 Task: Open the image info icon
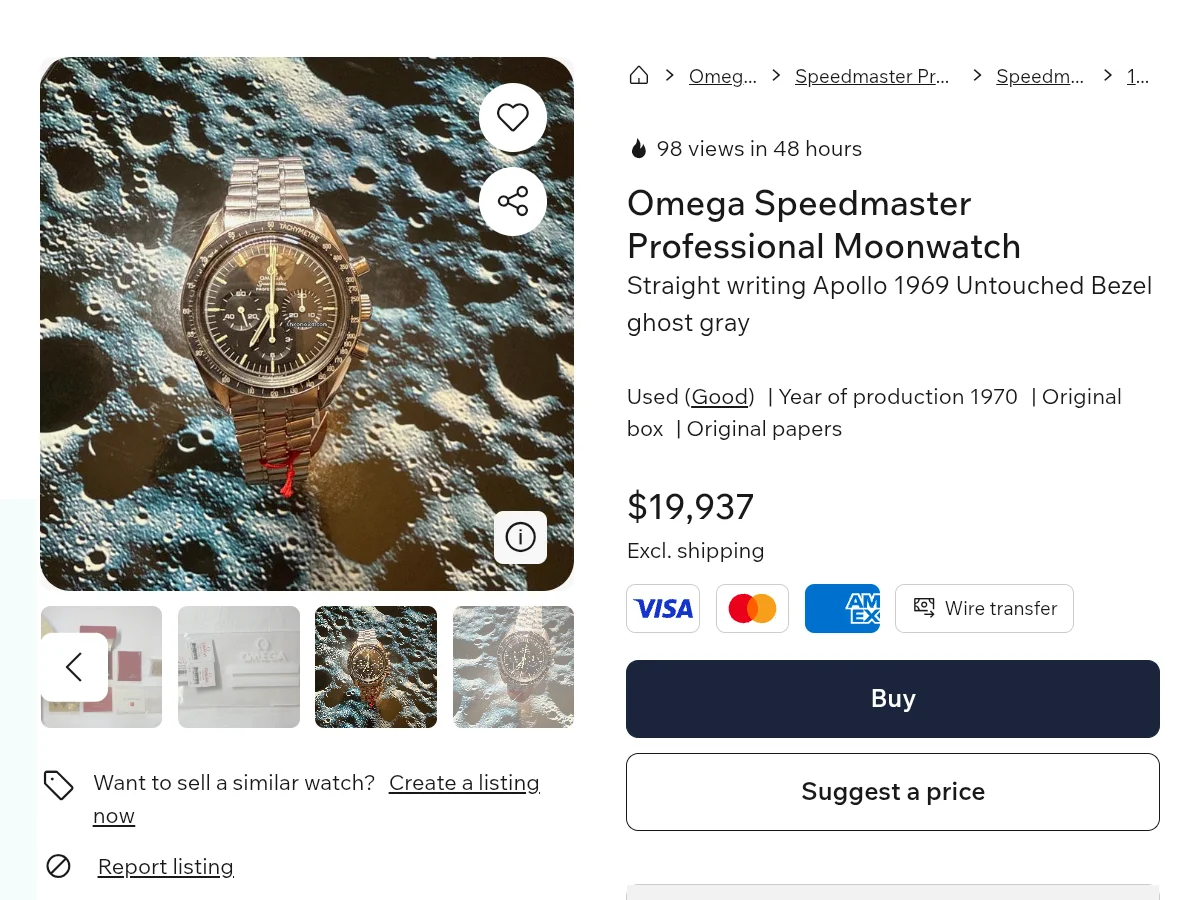pos(520,537)
